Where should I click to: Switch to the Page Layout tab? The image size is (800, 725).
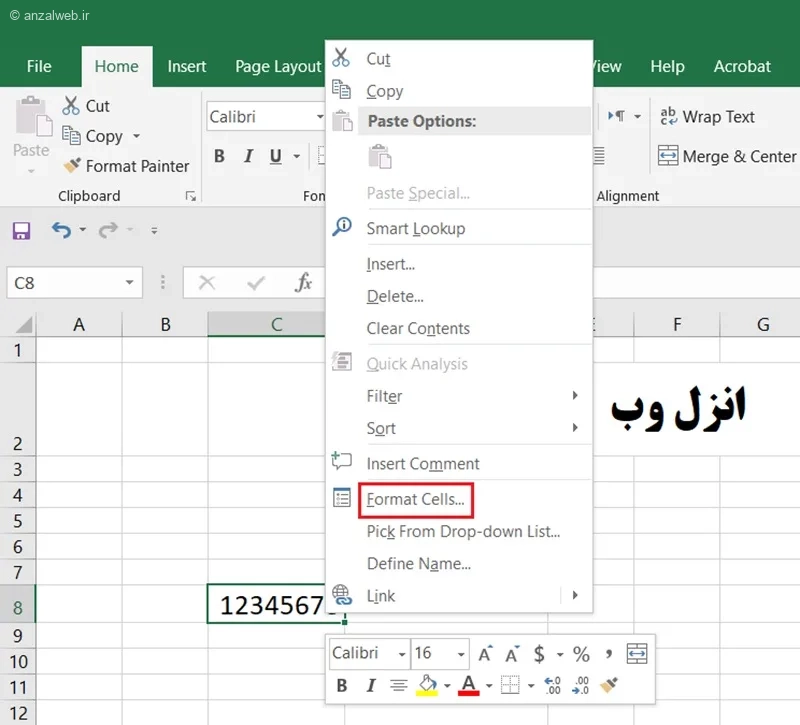[x=278, y=66]
